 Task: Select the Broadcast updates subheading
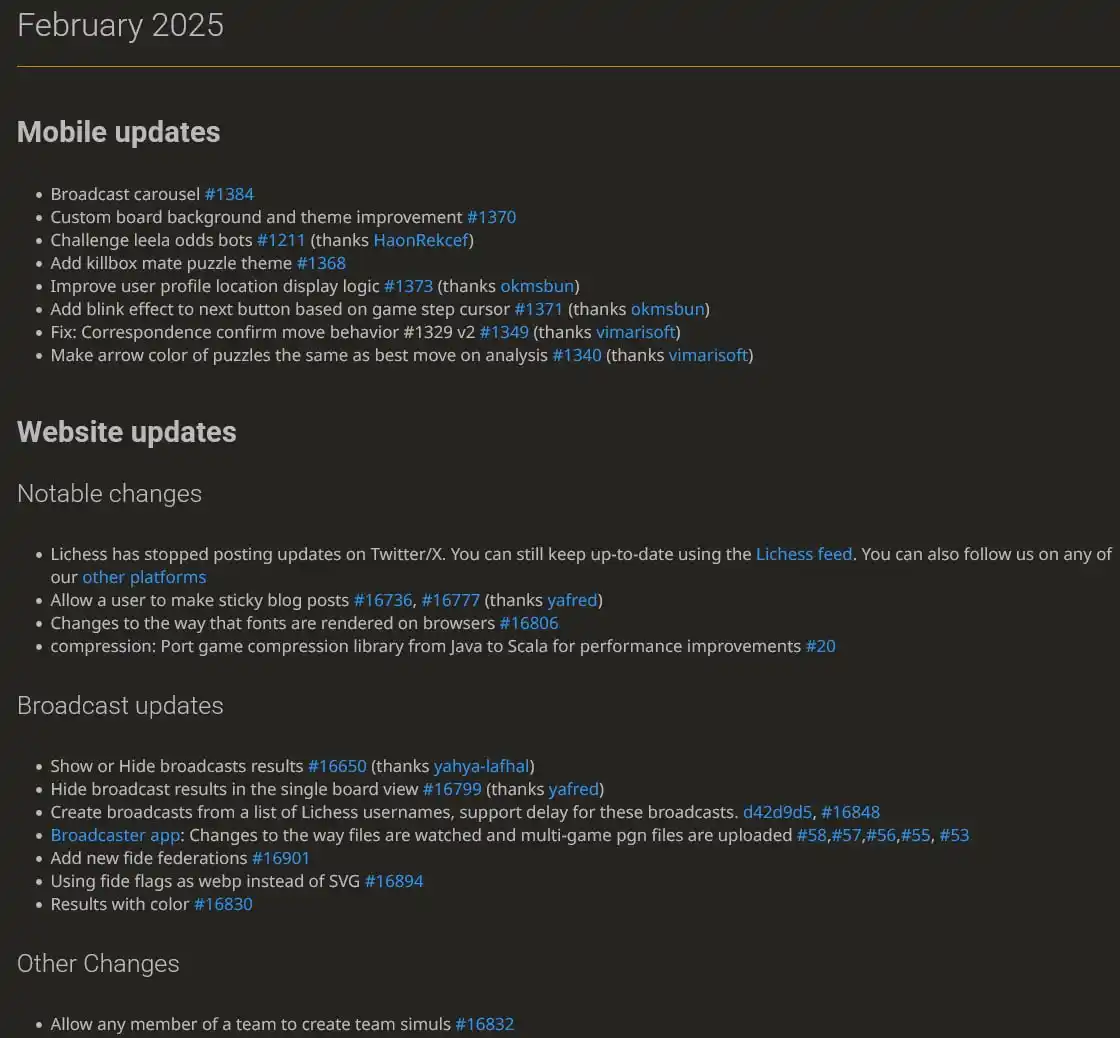pyautogui.click(x=120, y=705)
